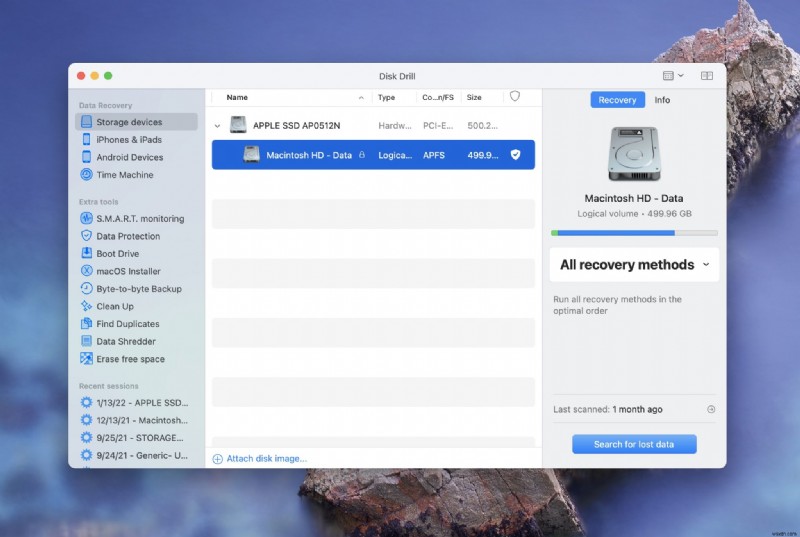The image size is (800, 537).
Task: Open Find Duplicates tool
Action: pyautogui.click(x=127, y=324)
